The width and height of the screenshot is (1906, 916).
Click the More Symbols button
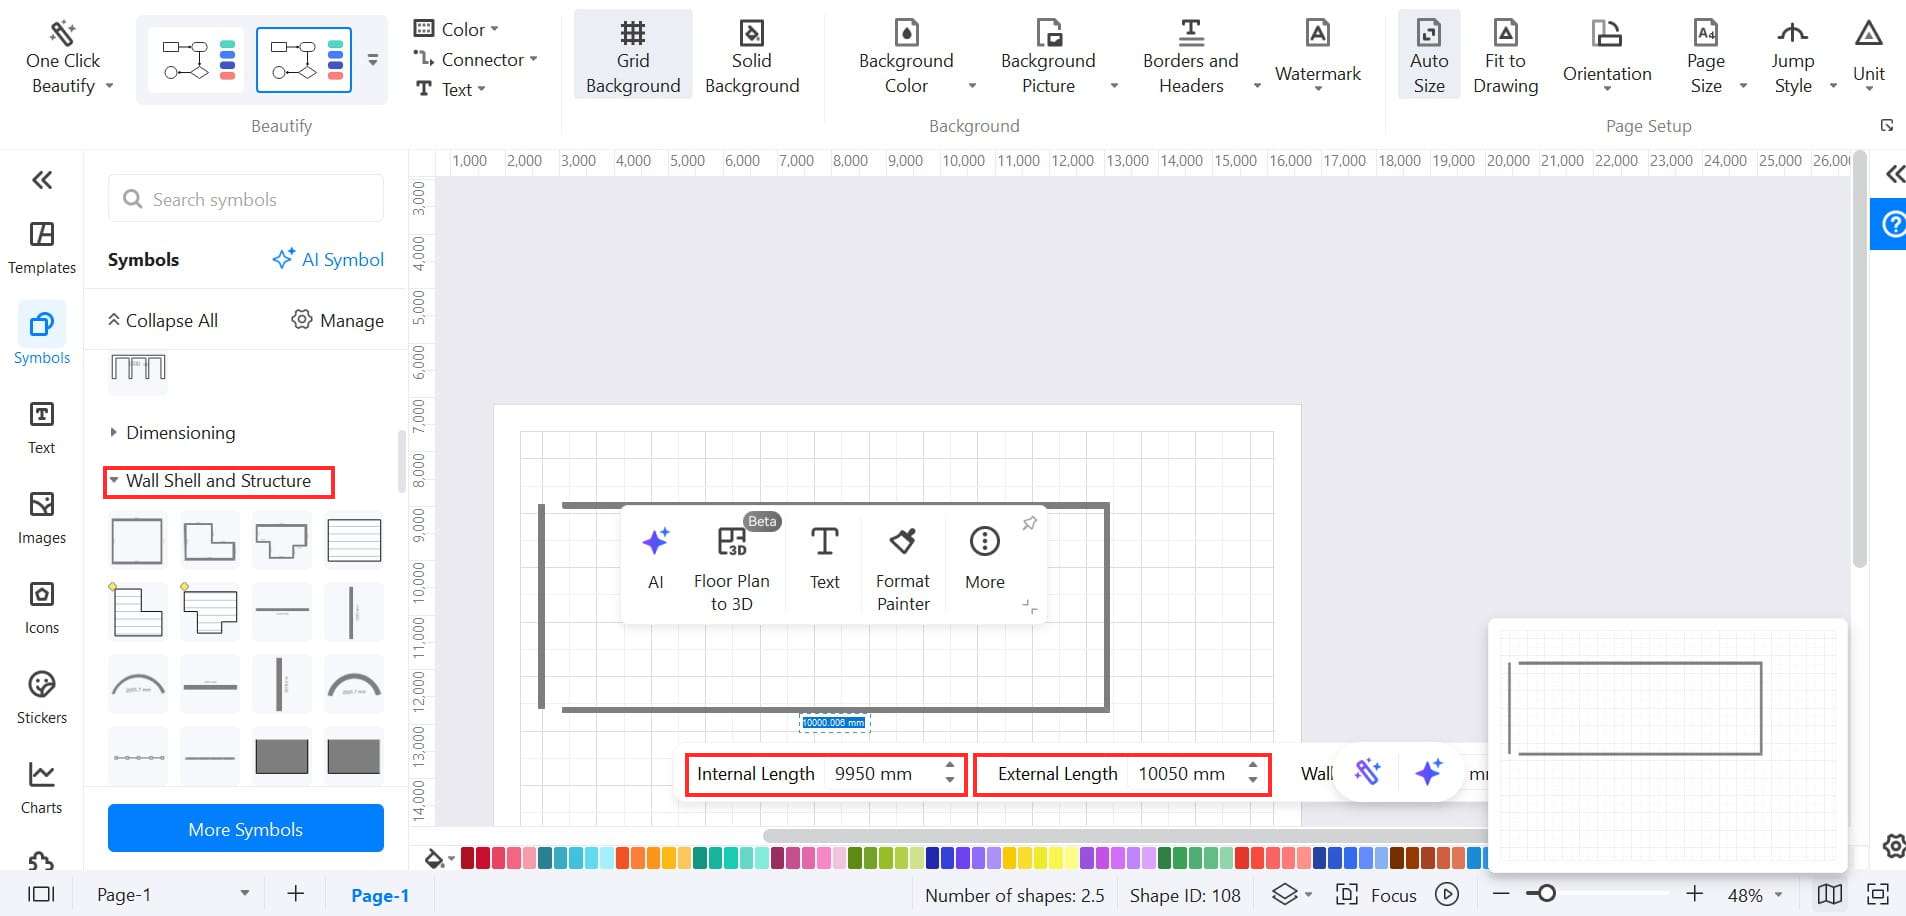245,829
